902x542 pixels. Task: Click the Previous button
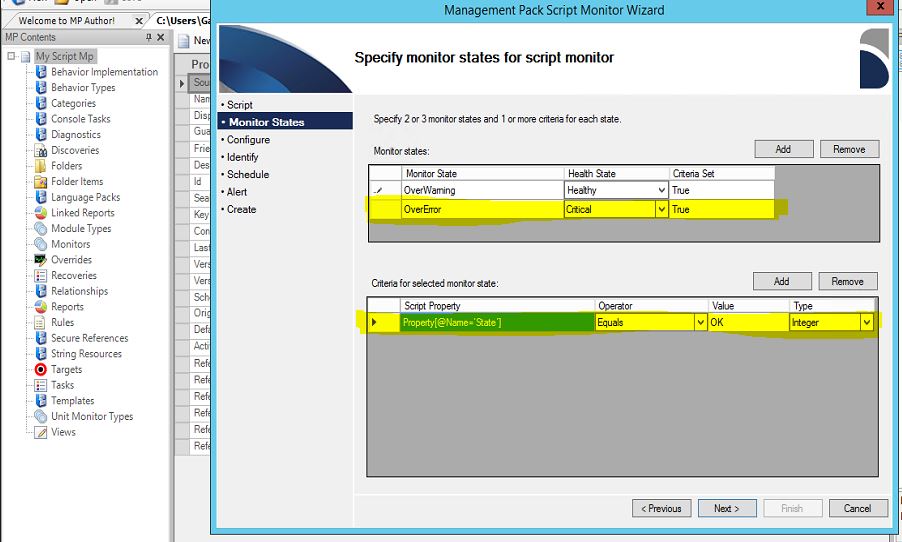pyautogui.click(x=662, y=509)
